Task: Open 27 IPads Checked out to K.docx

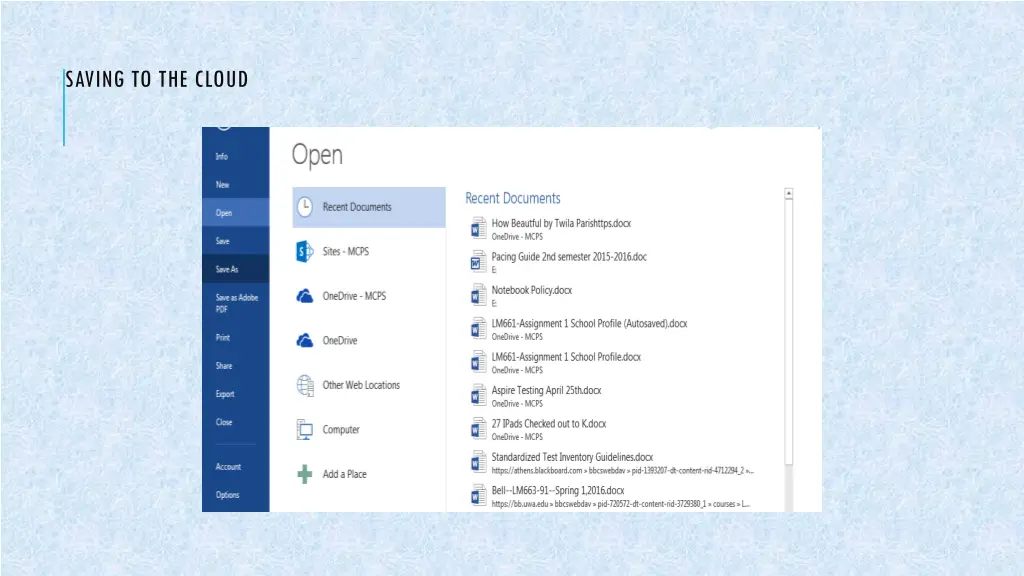Action: pos(549,424)
